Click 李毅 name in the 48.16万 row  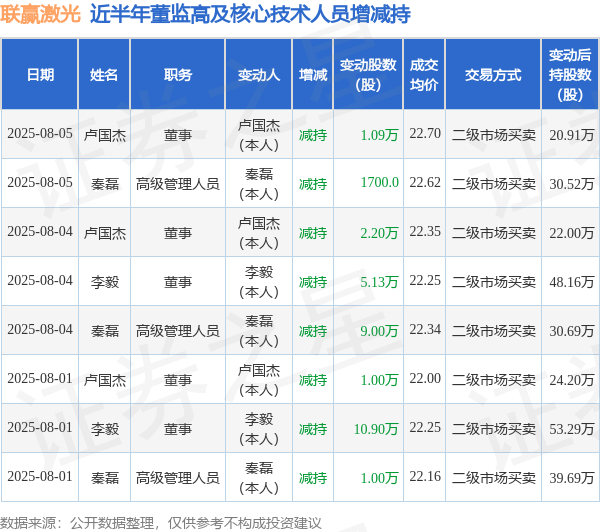click(x=104, y=282)
